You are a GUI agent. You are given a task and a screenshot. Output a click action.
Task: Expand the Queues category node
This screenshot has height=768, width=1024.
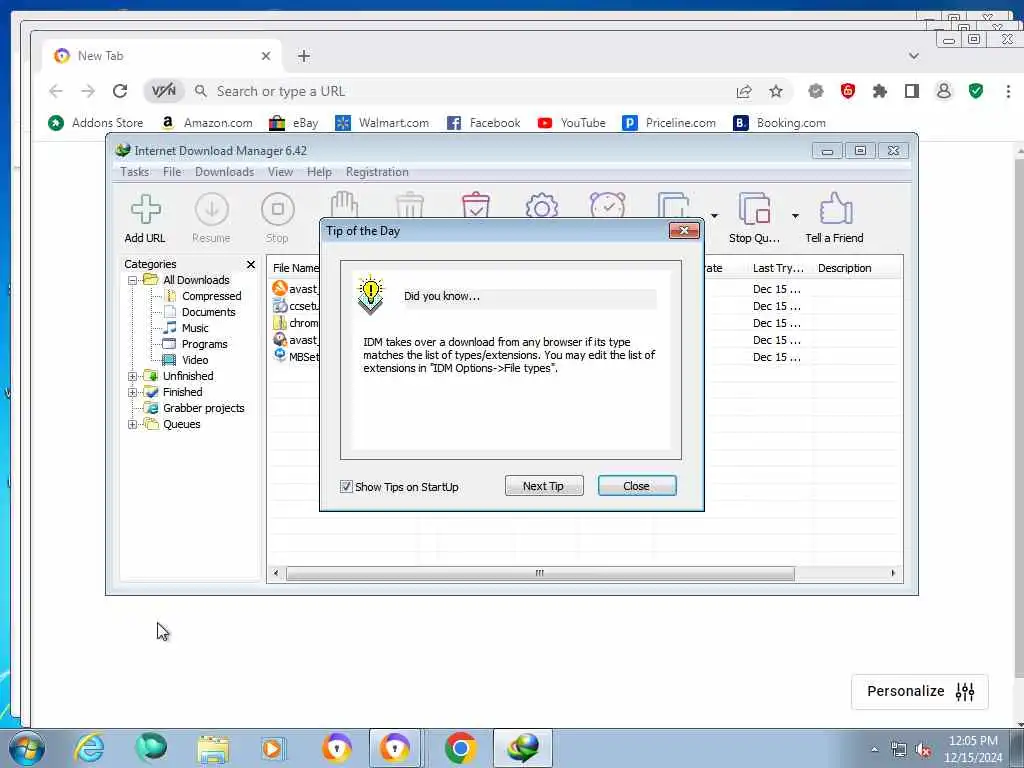tap(133, 424)
